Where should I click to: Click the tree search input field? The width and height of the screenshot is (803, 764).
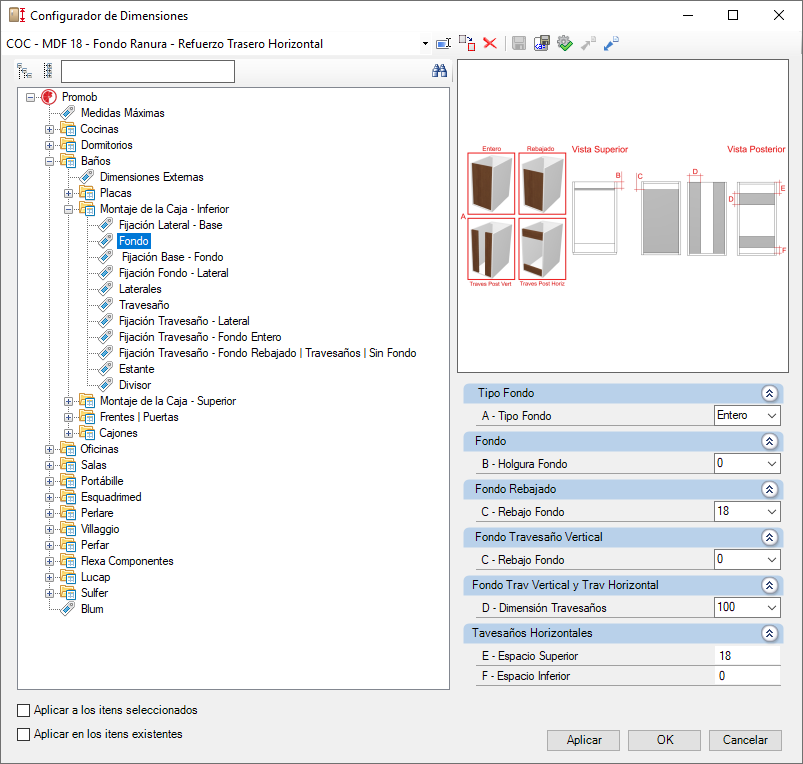(x=148, y=71)
